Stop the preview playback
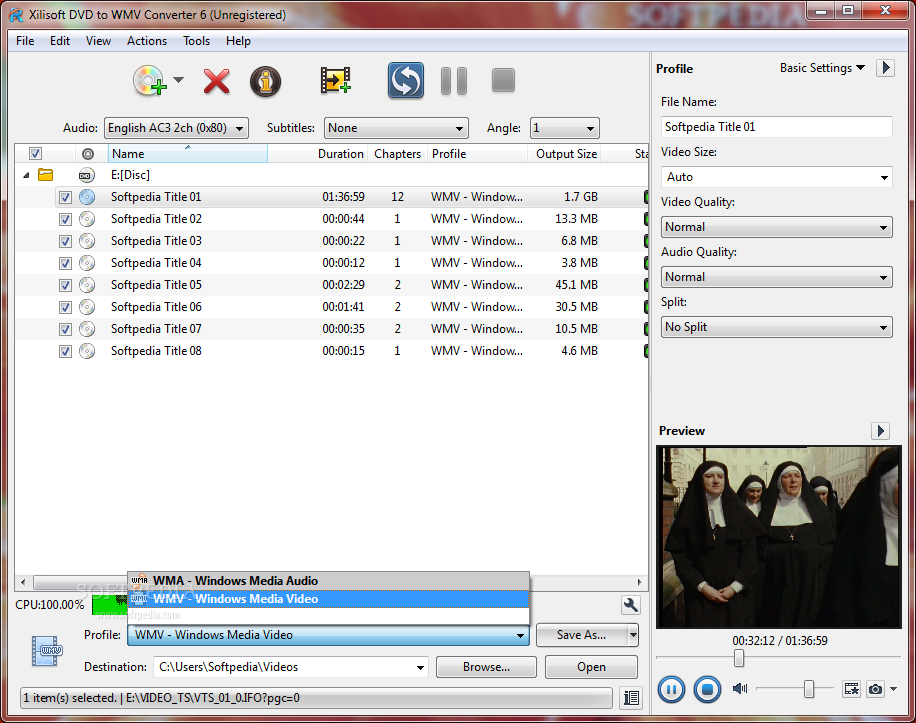 point(707,690)
